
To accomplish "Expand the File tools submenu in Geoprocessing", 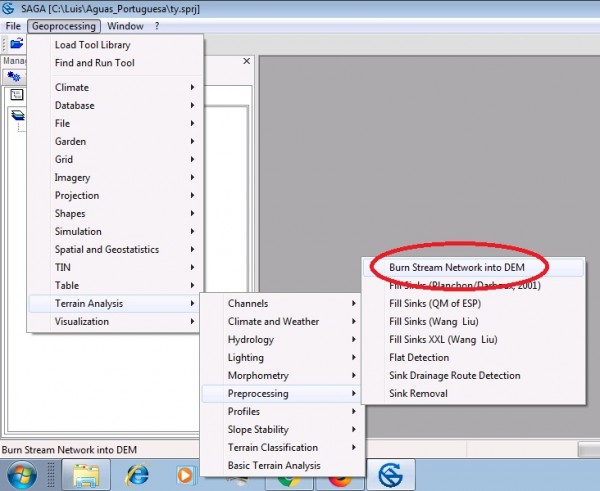I will [x=115, y=123].
